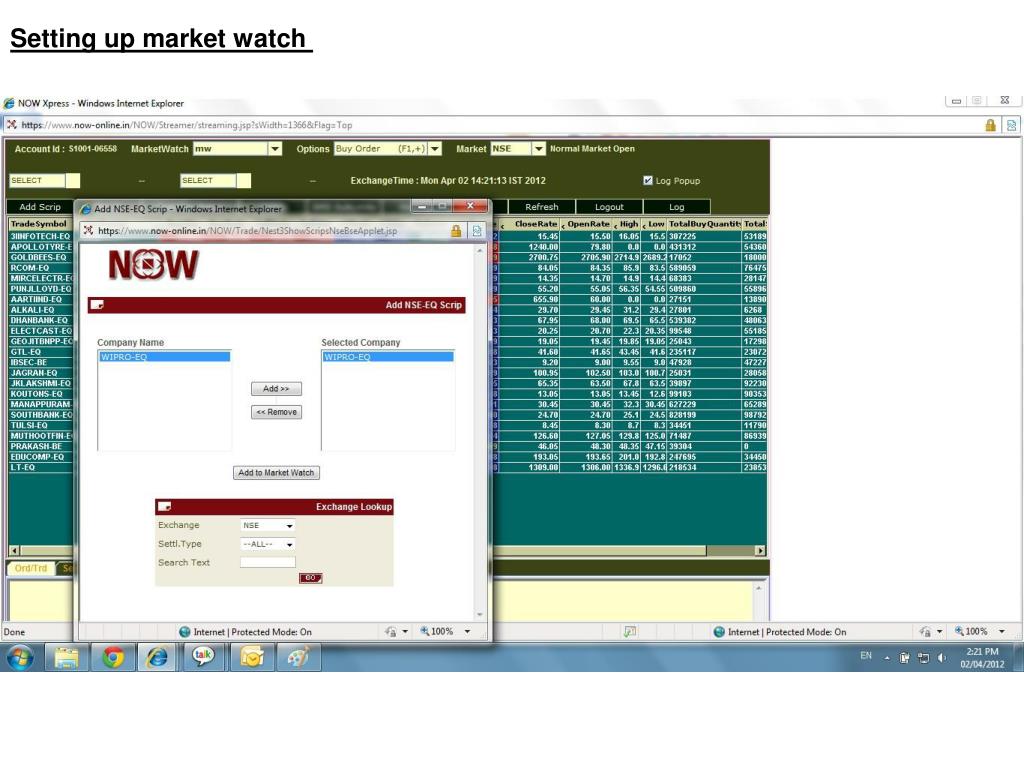Click Refresh tab

click(x=541, y=206)
